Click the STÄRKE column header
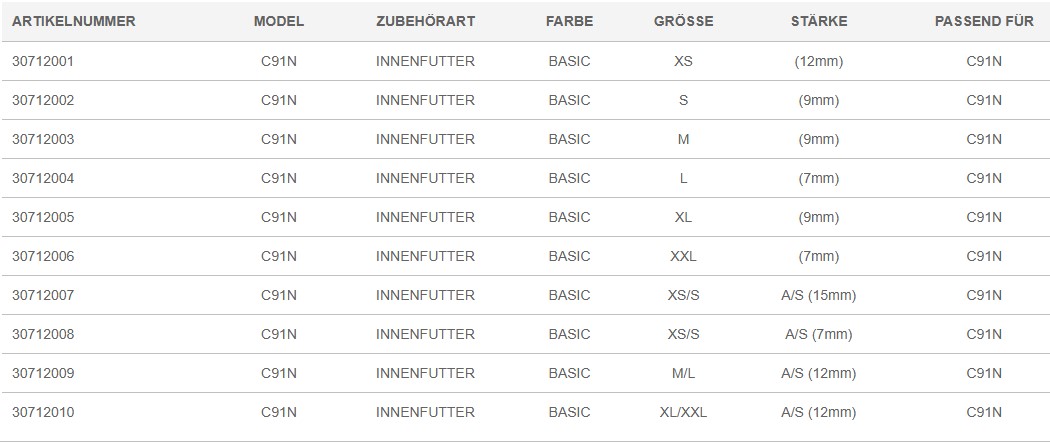 (818, 21)
